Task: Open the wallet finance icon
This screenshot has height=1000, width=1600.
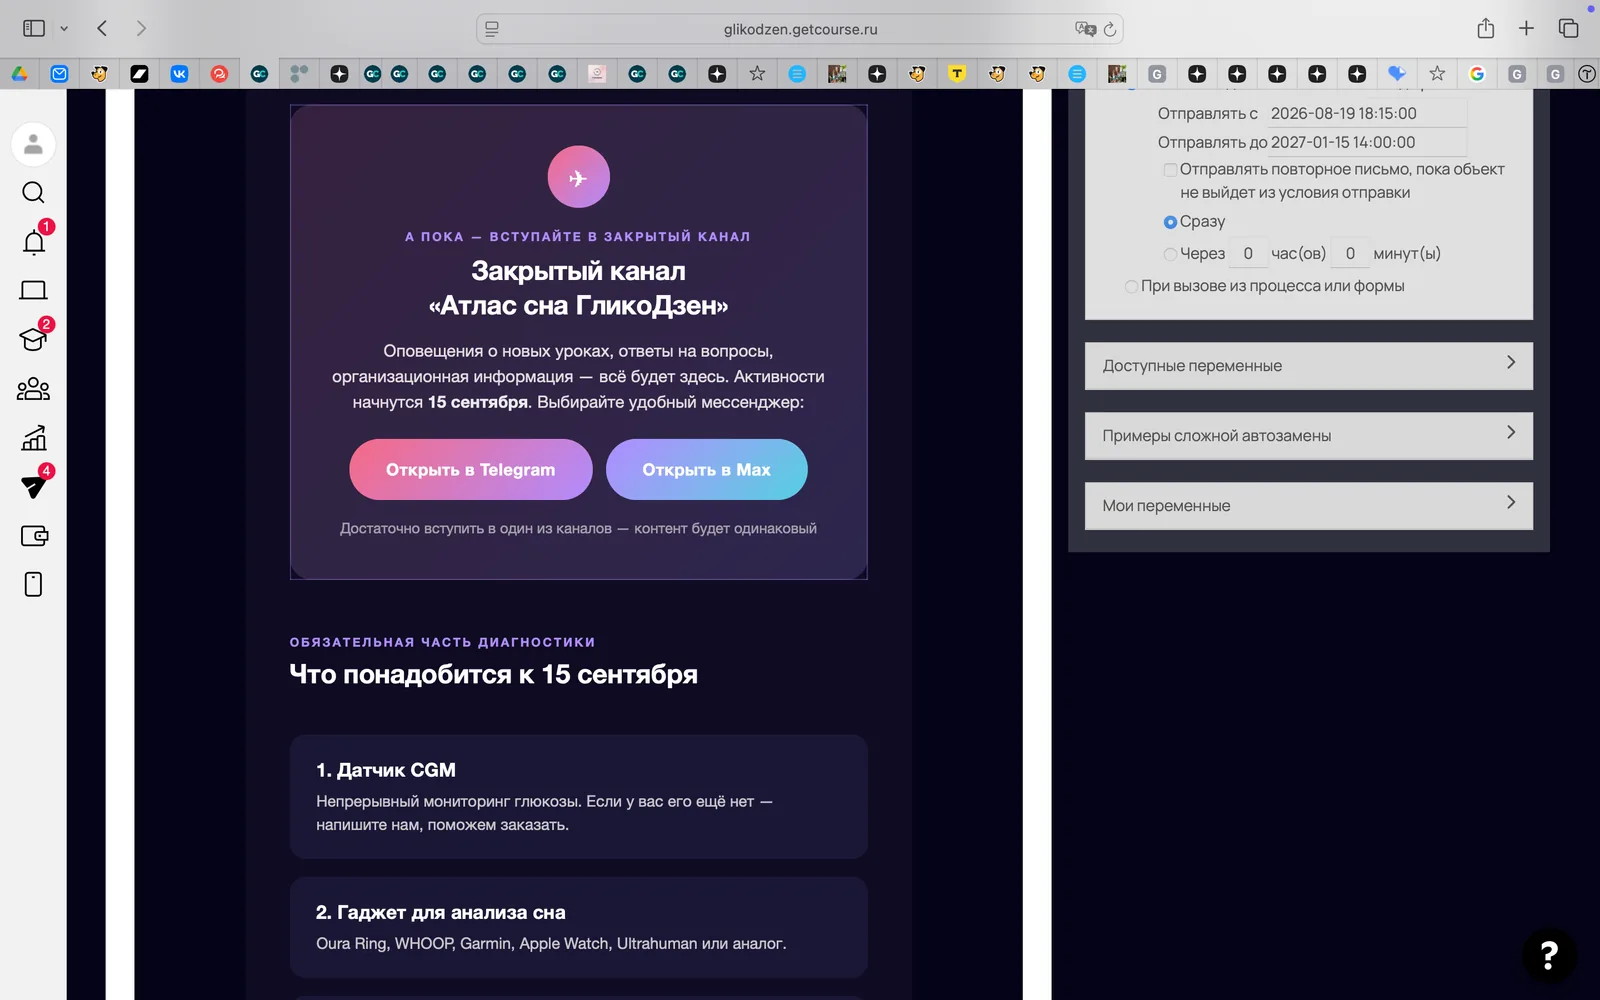Action: (33, 536)
